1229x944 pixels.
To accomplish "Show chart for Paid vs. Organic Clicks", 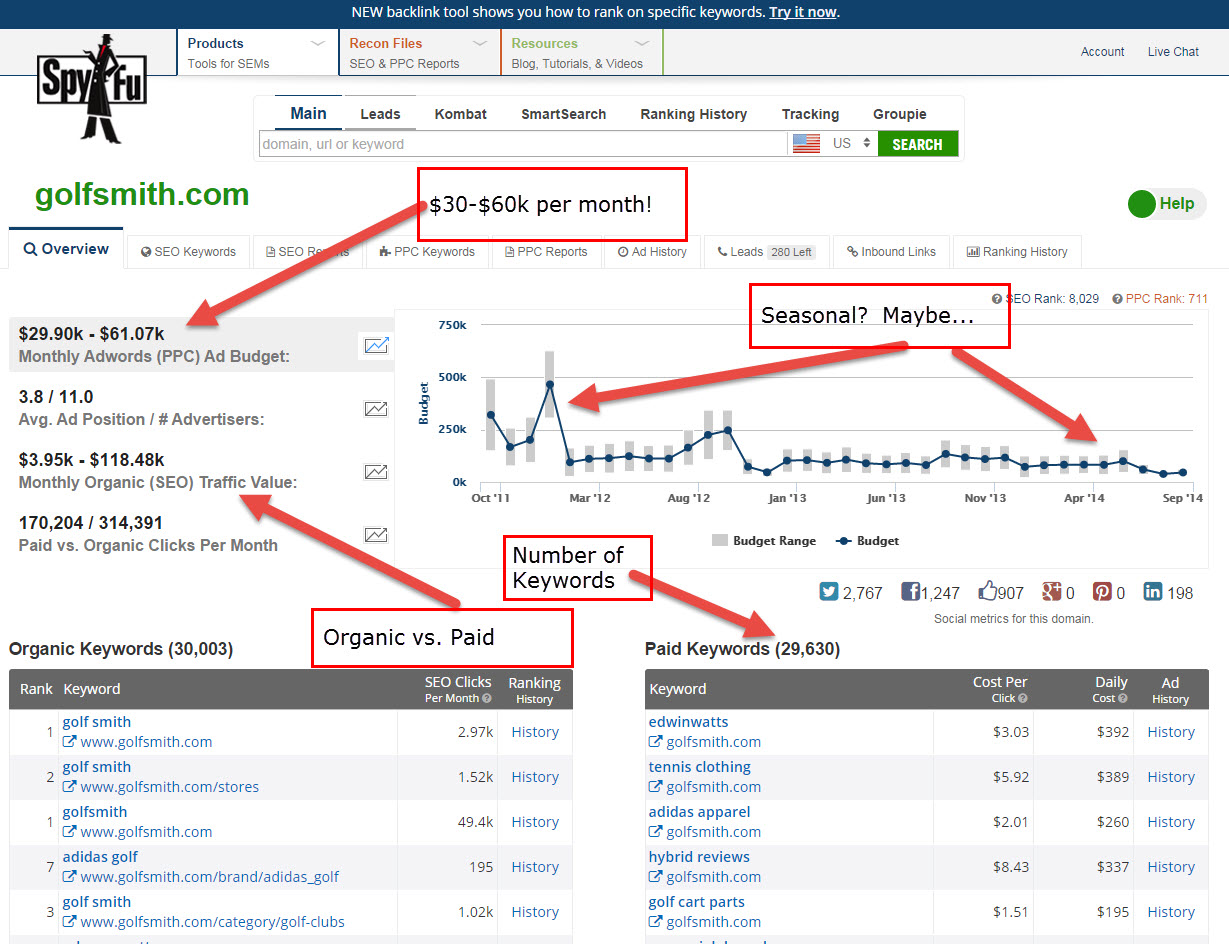I will [376, 535].
